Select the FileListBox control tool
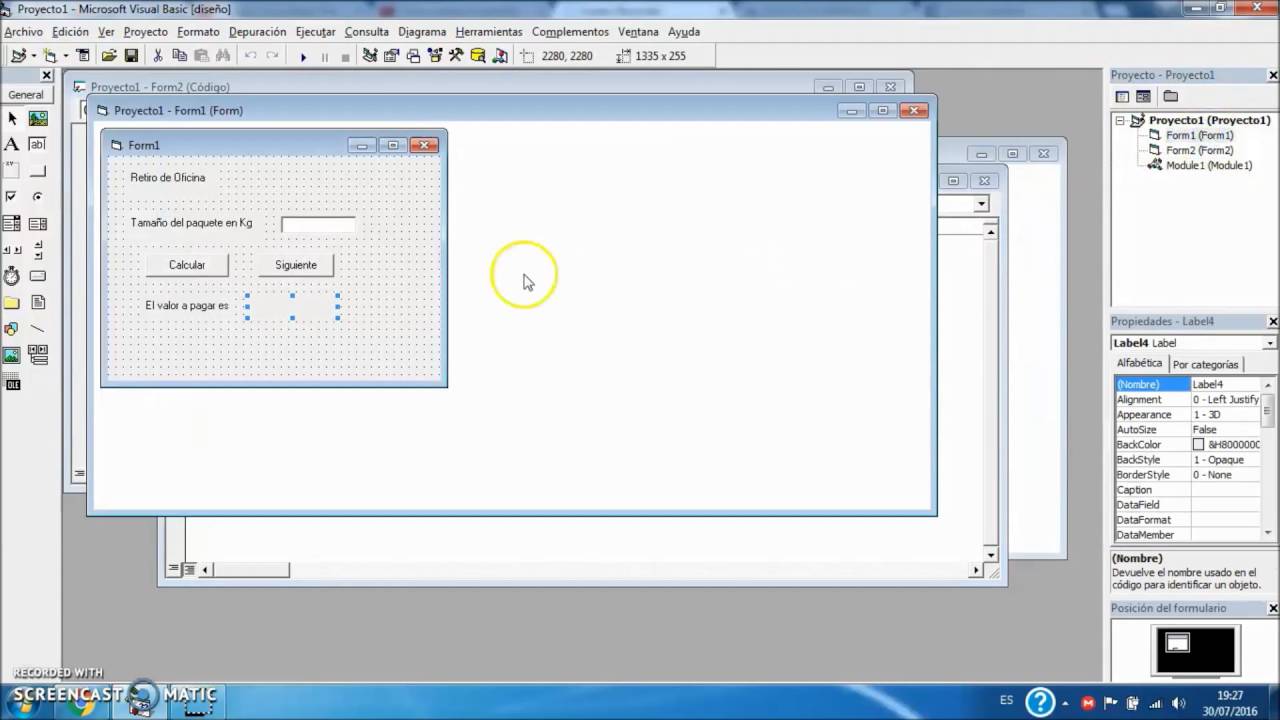This screenshot has height=720, width=1280. [38, 303]
